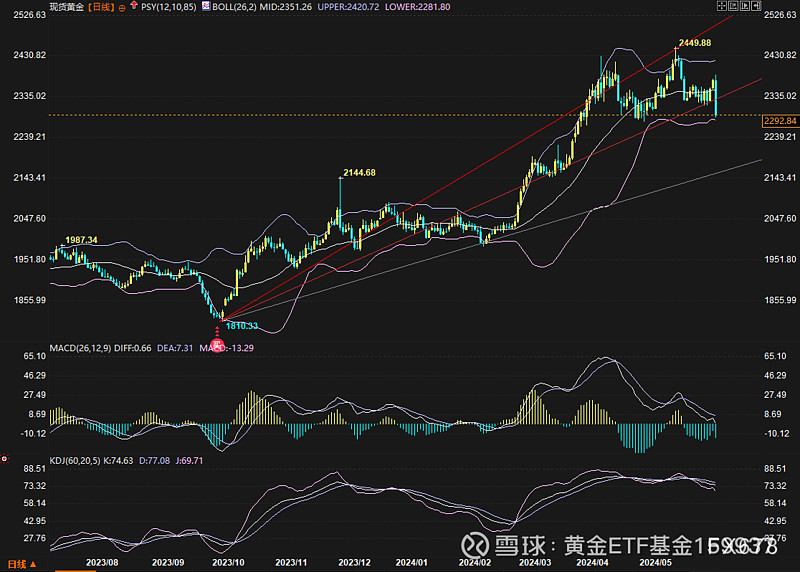
Task: Select the 2024/04 date on the time axis
Action: [x=592, y=563]
